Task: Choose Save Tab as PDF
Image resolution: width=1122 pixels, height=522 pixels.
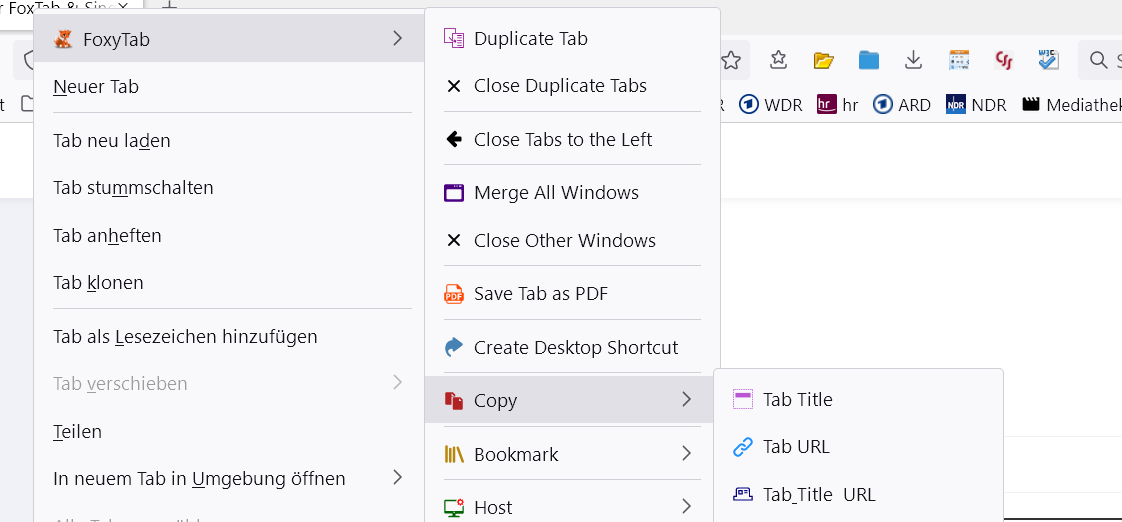Action: (540, 294)
